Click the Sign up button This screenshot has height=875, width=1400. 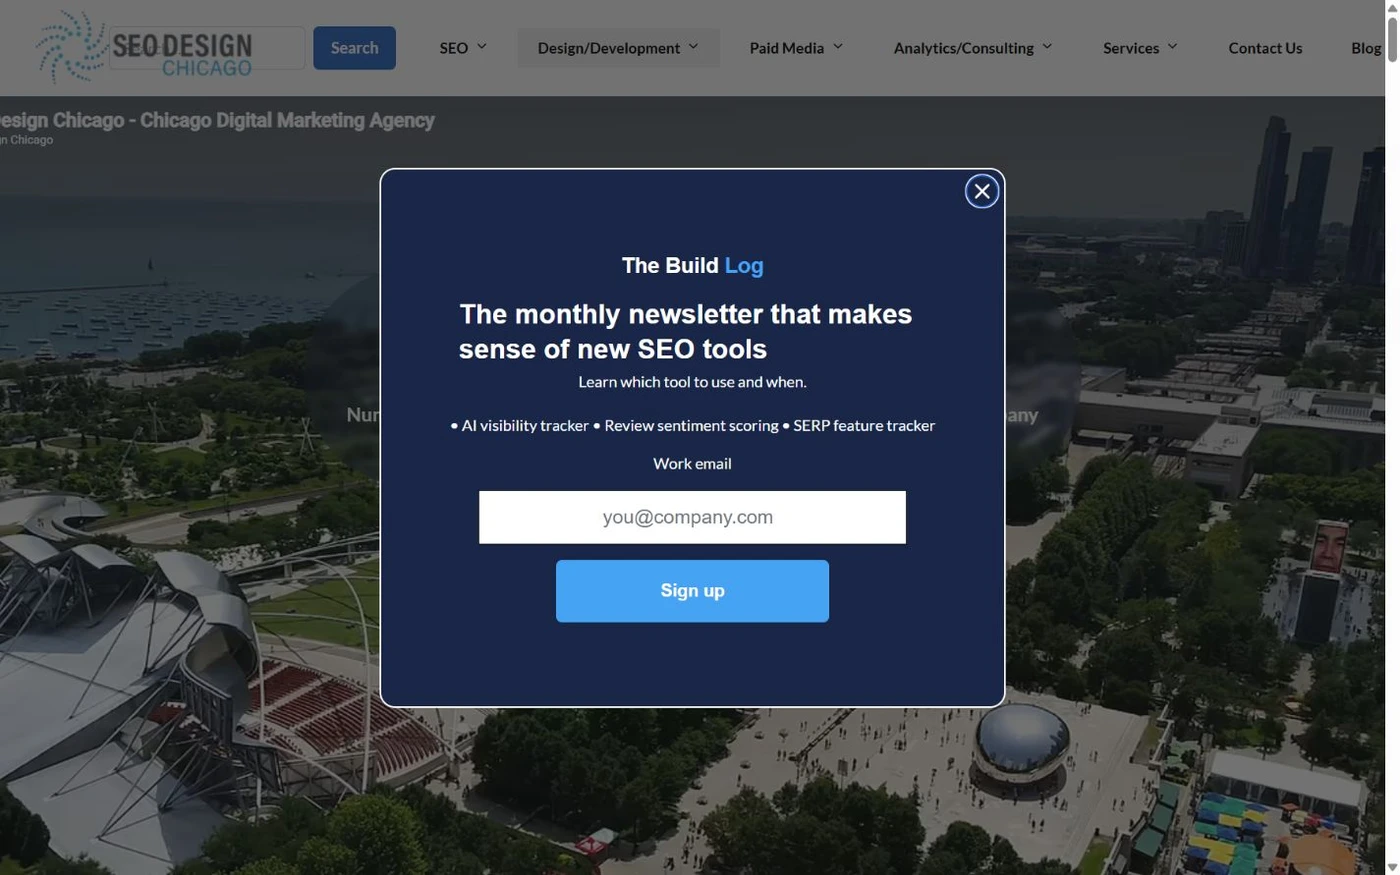(692, 591)
